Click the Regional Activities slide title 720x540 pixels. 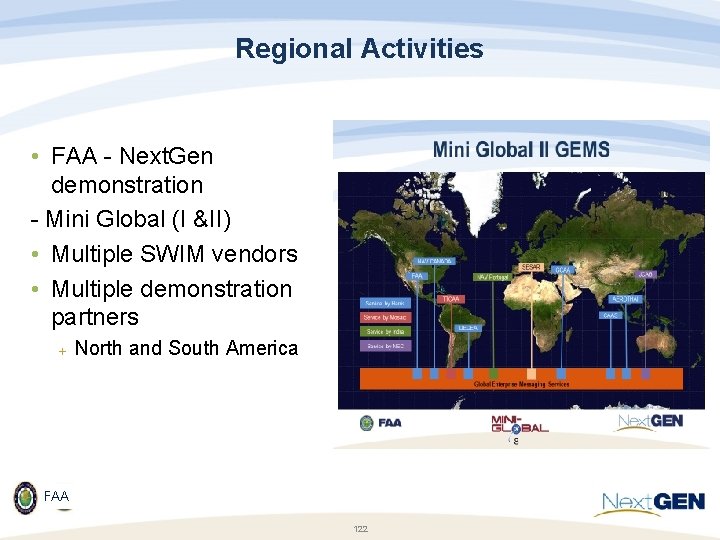tap(360, 49)
